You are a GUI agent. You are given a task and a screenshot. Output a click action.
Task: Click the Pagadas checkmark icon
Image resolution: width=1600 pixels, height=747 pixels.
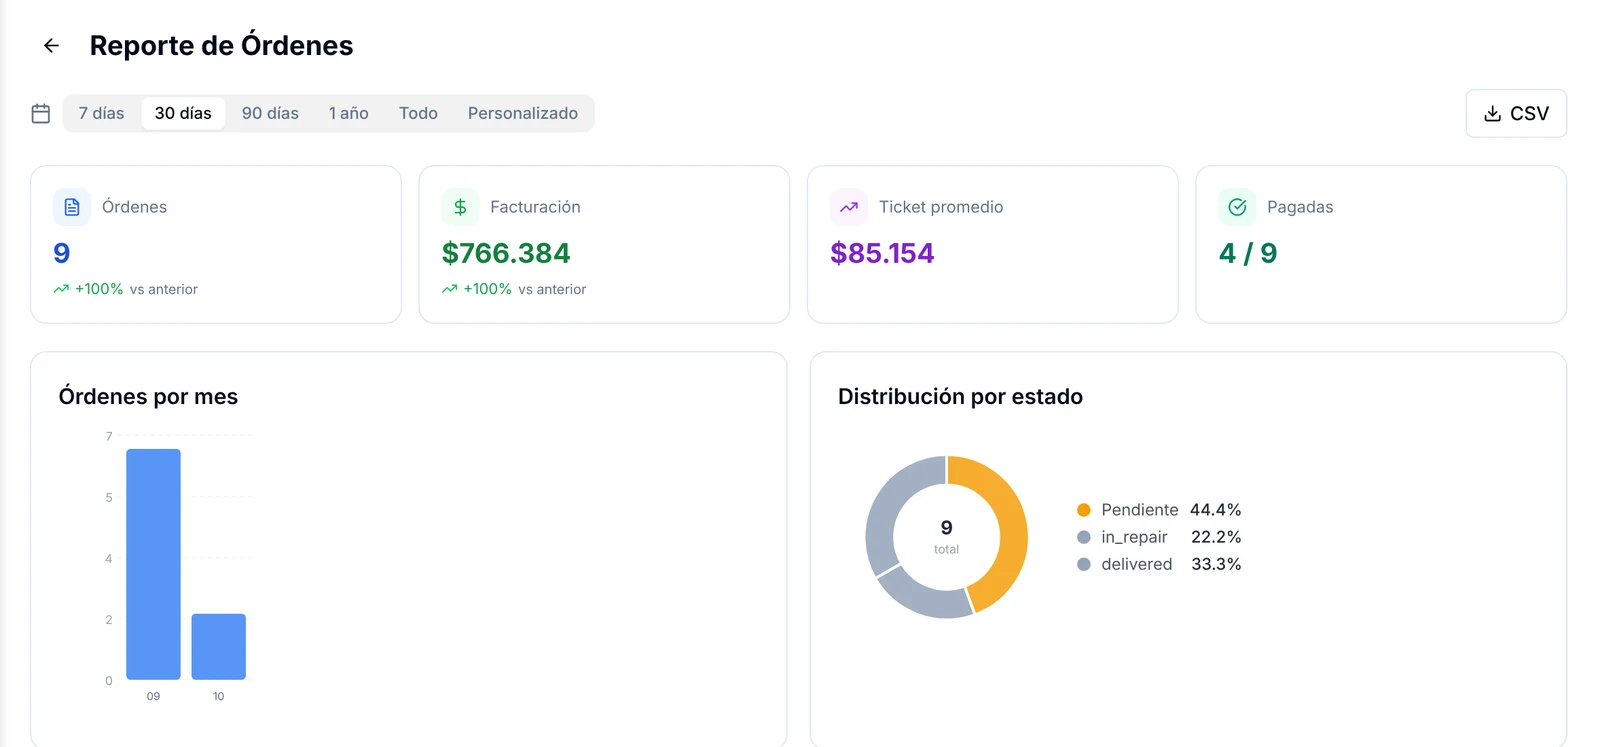(1237, 207)
